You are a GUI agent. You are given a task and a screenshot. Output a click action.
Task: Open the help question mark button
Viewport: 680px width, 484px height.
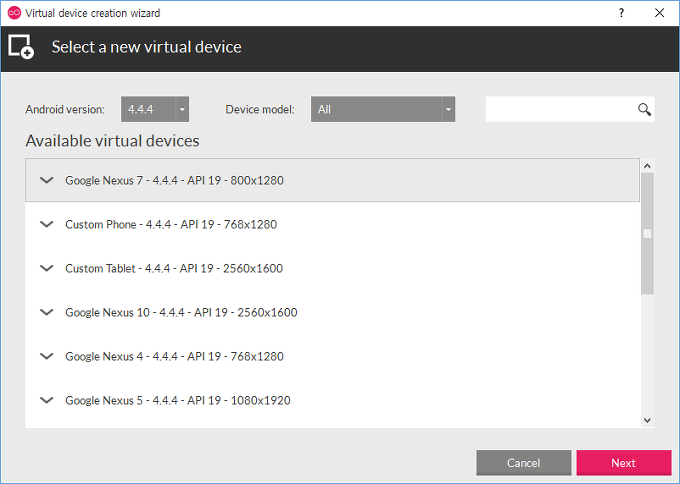pos(621,13)
